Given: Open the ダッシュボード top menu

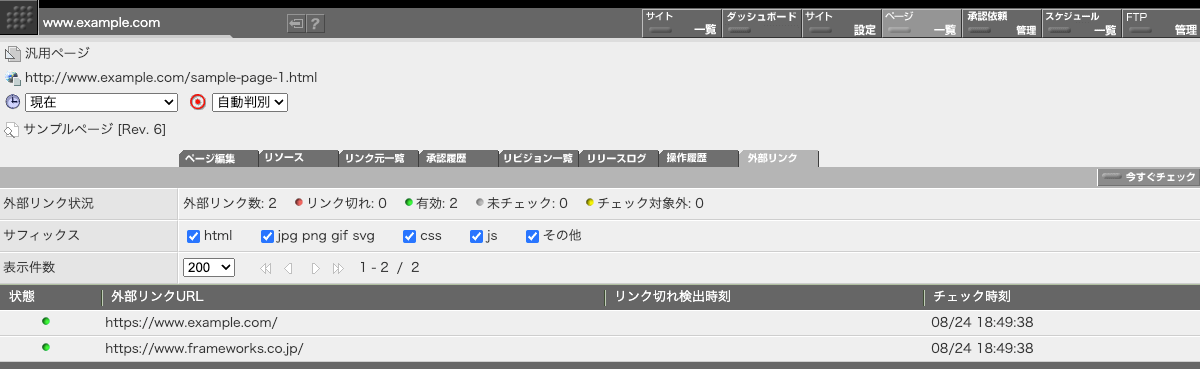Looking at the screenshot, I should (x=761, y=23).
